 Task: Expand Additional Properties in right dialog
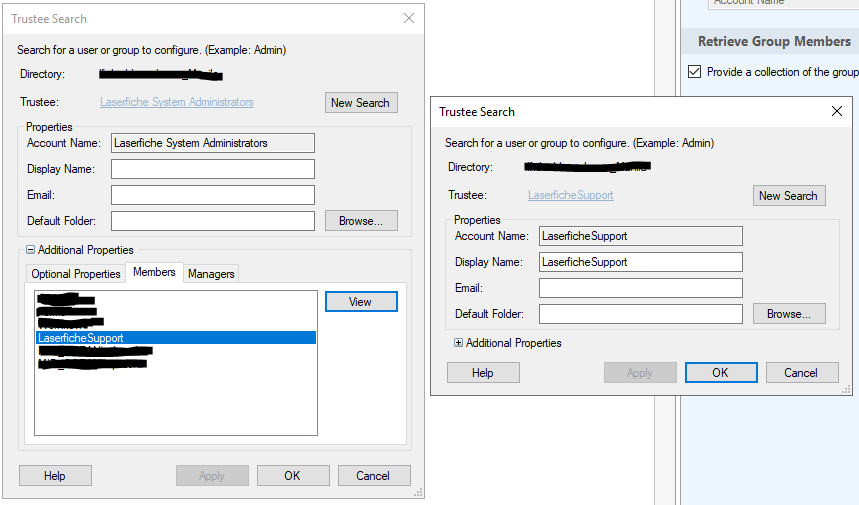pos(458,343)
